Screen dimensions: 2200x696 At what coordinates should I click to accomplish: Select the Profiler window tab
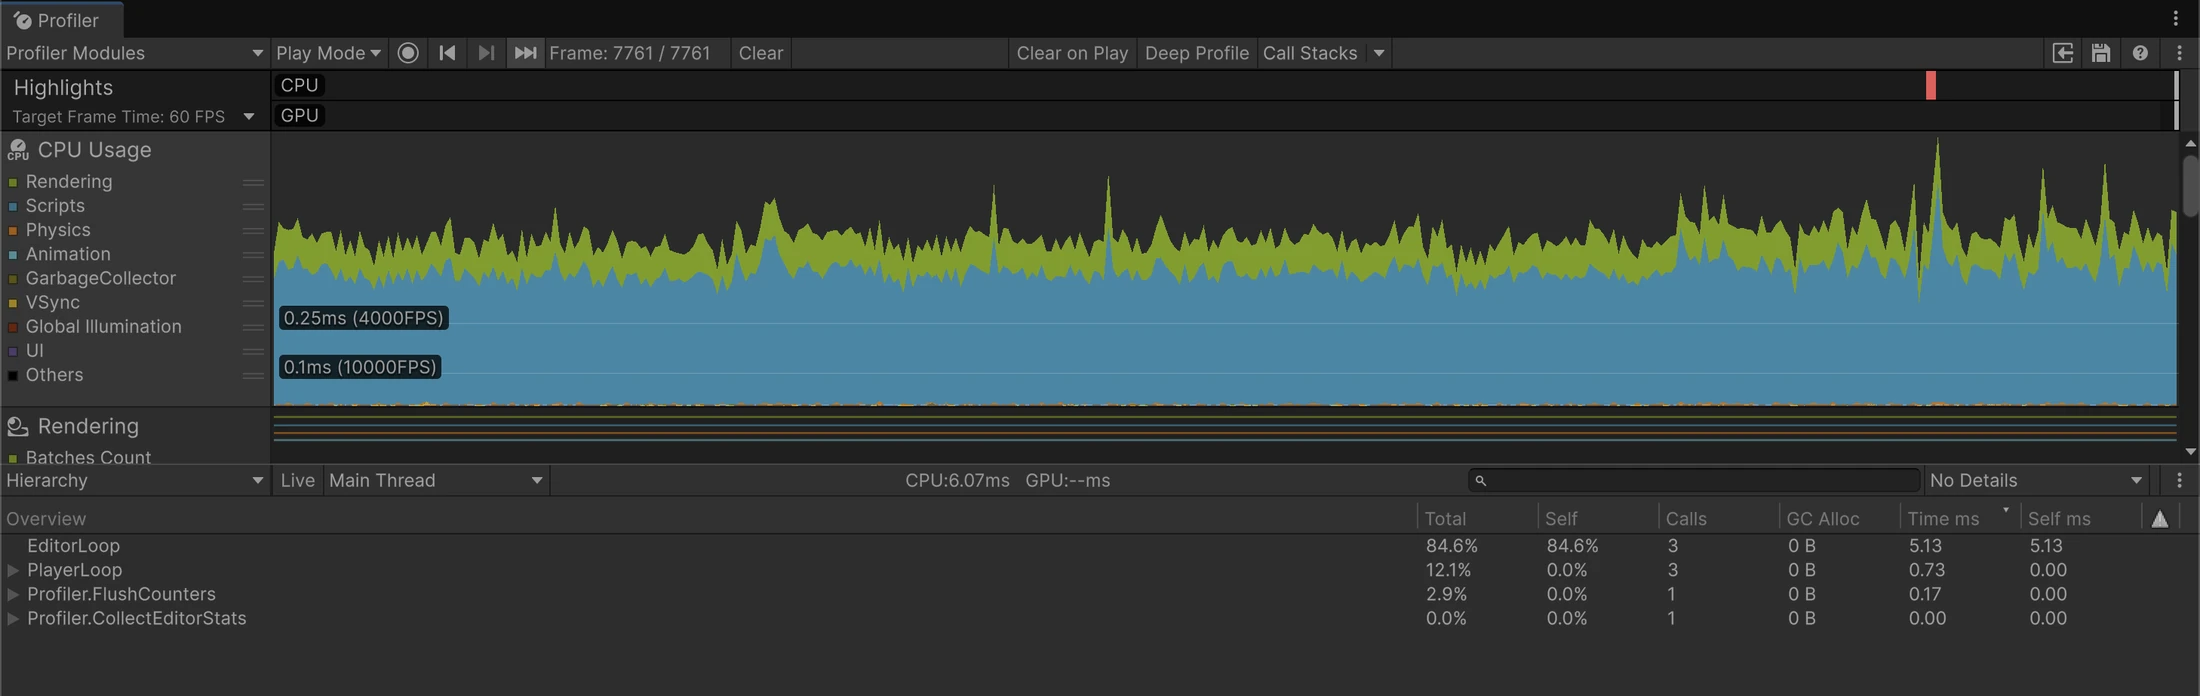point(62,20)
